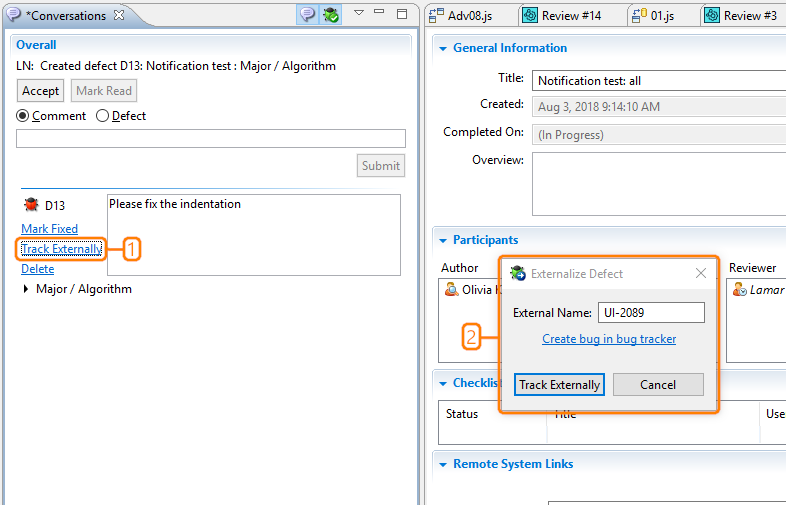Click the Lamar reviewer user icon
This screenshot has height=505, width=786.
(739, 289)
